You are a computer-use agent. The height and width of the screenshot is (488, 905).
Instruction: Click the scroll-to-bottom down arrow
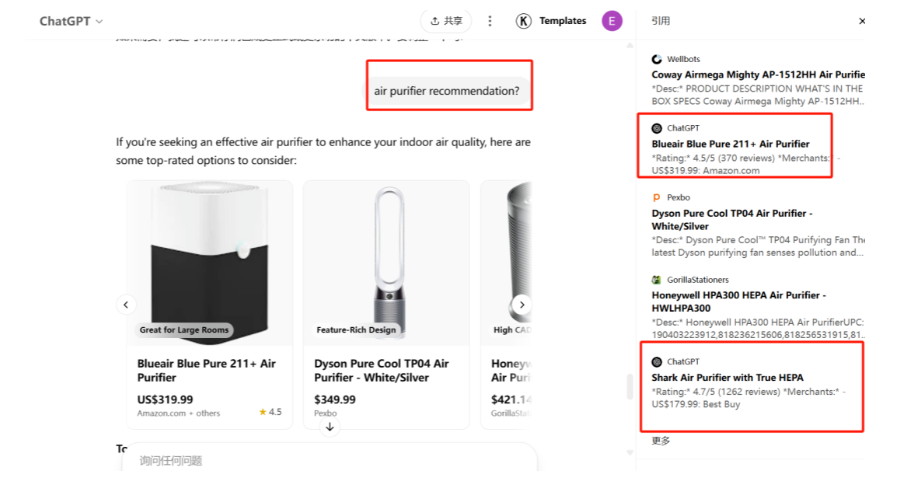pyautogui.click(x=330, y=427)
